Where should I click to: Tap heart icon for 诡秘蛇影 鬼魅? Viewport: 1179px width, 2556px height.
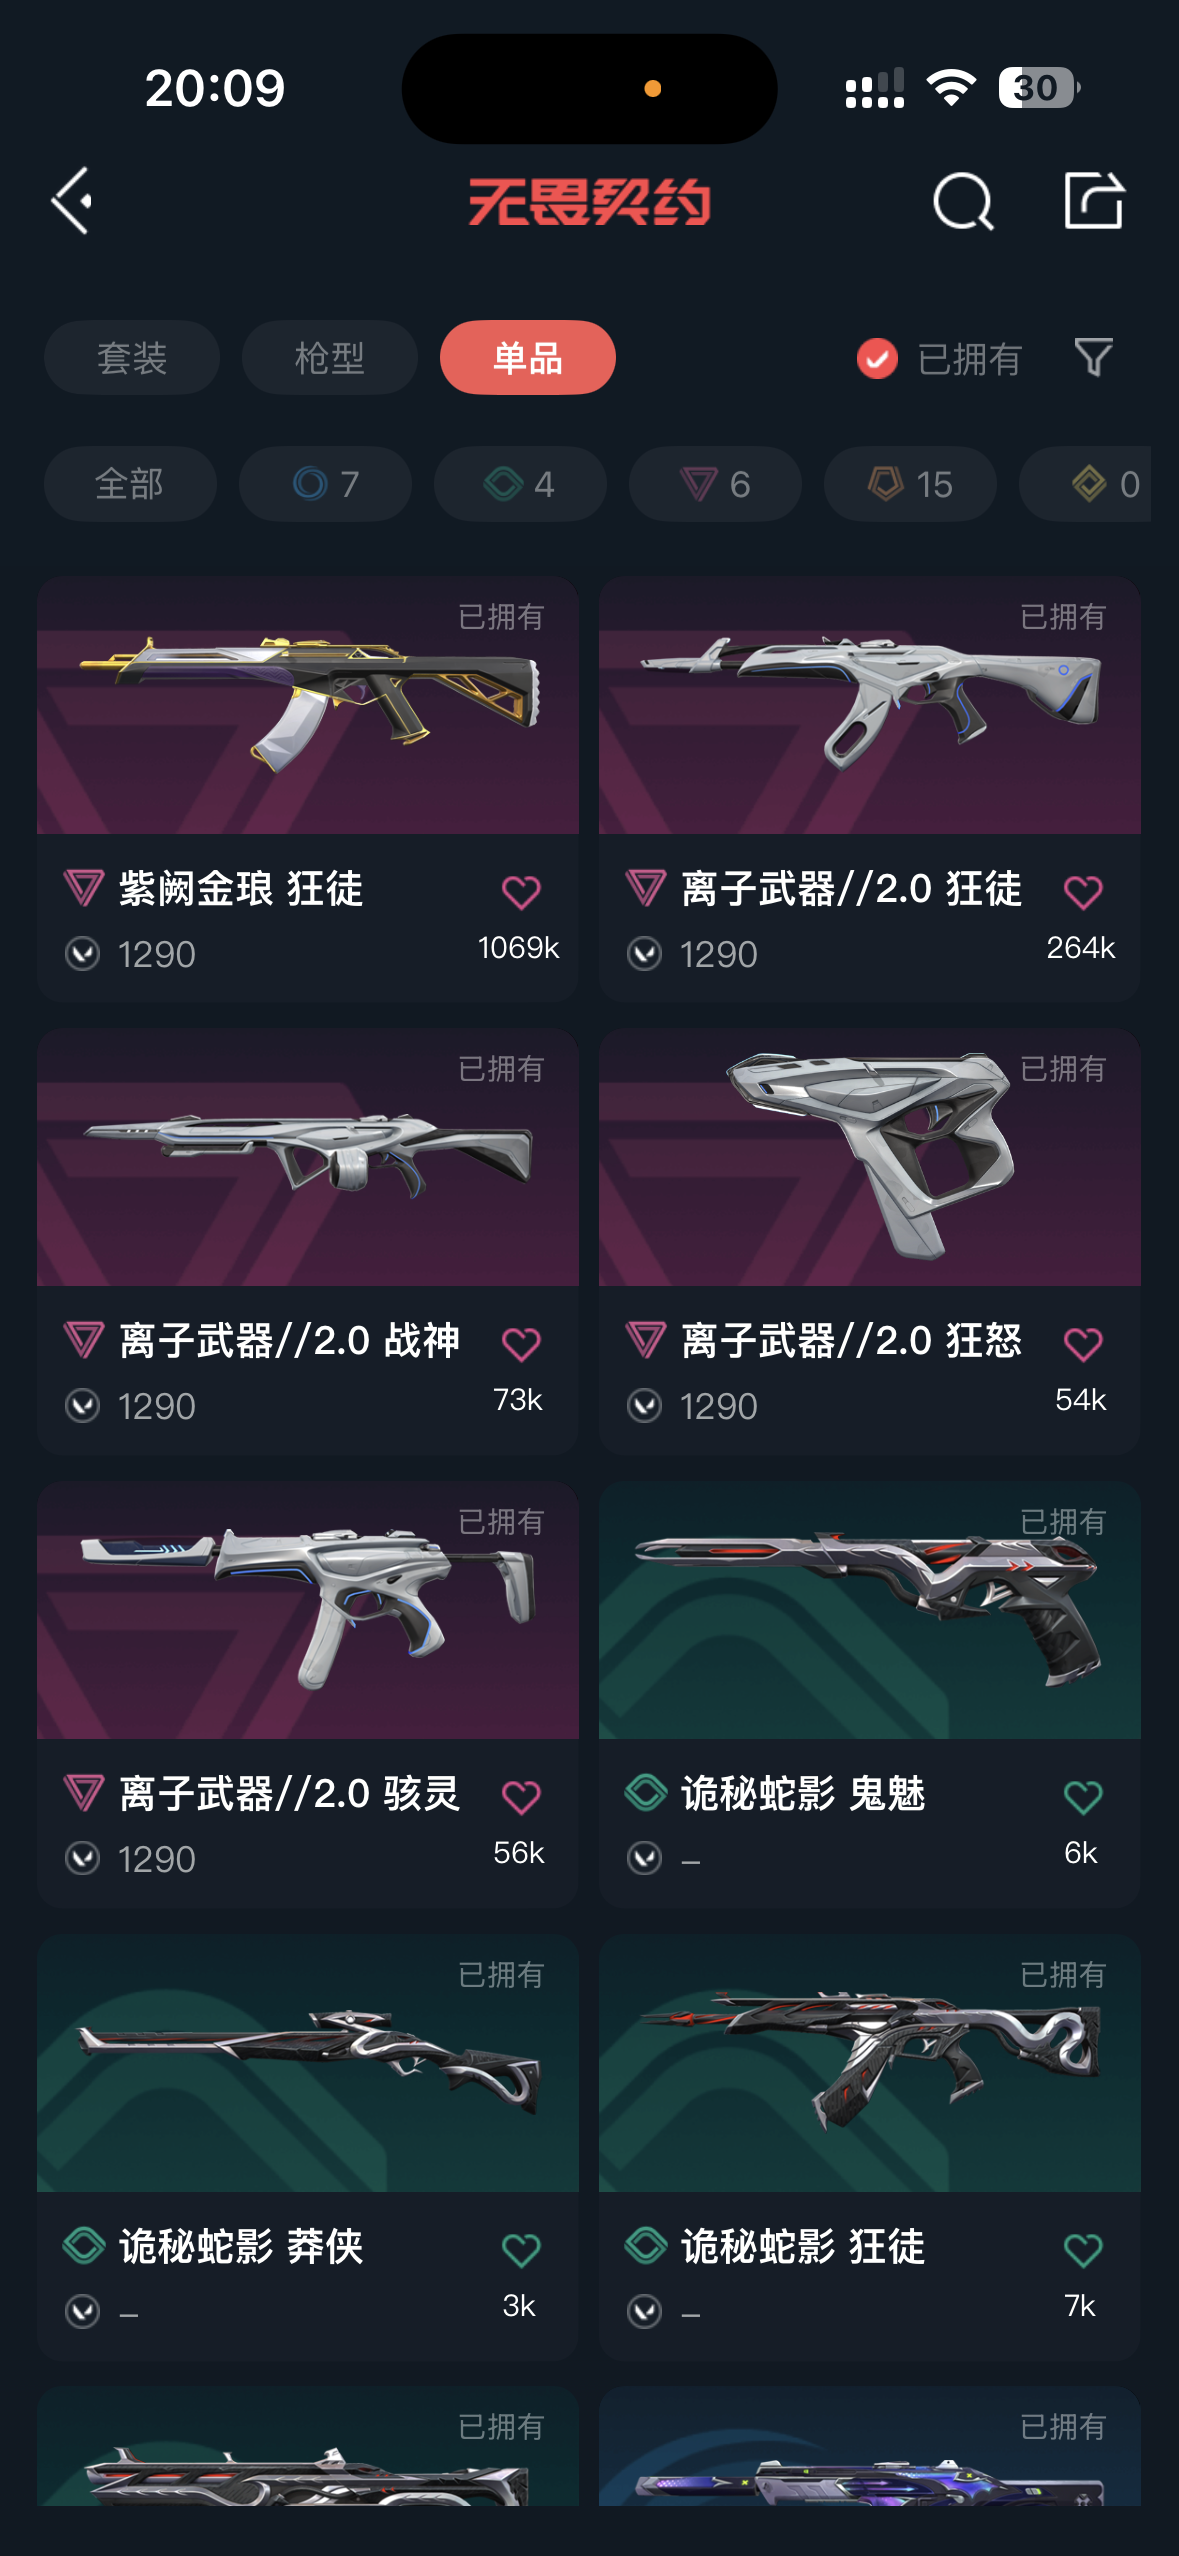point(1083,1797)
